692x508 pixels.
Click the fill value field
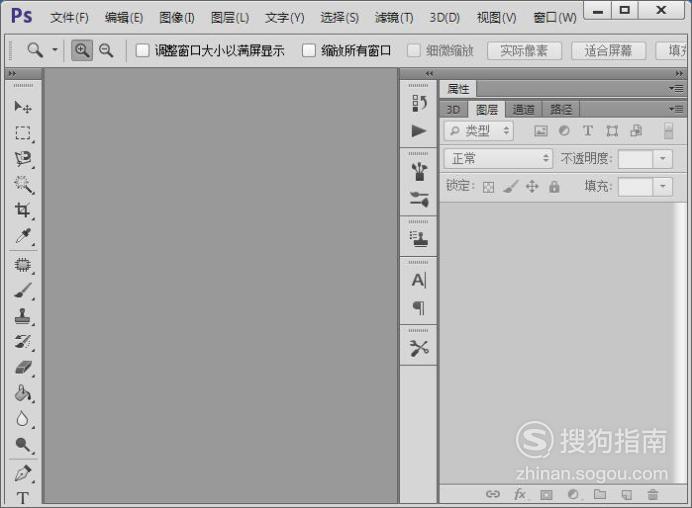tap(636, 186)
